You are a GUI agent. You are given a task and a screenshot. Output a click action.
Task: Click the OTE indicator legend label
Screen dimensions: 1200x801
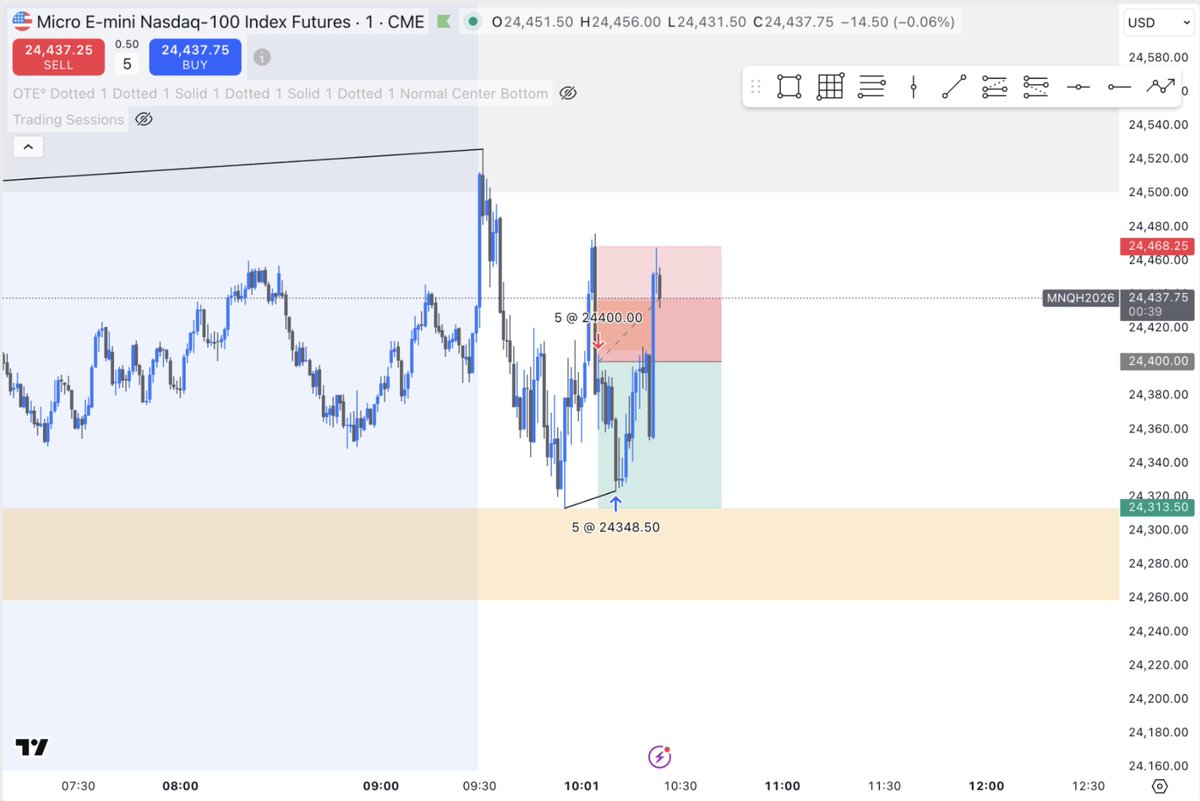tap(280, 93)
